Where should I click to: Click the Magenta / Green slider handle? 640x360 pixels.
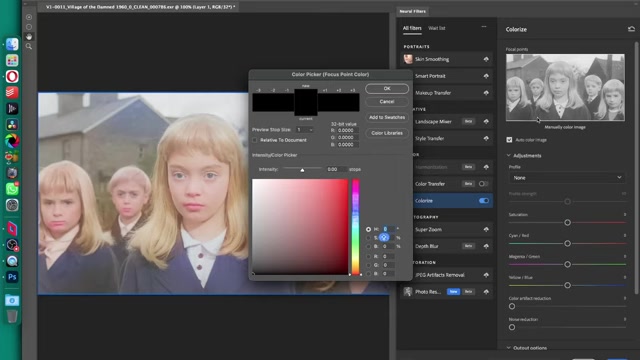567,264
